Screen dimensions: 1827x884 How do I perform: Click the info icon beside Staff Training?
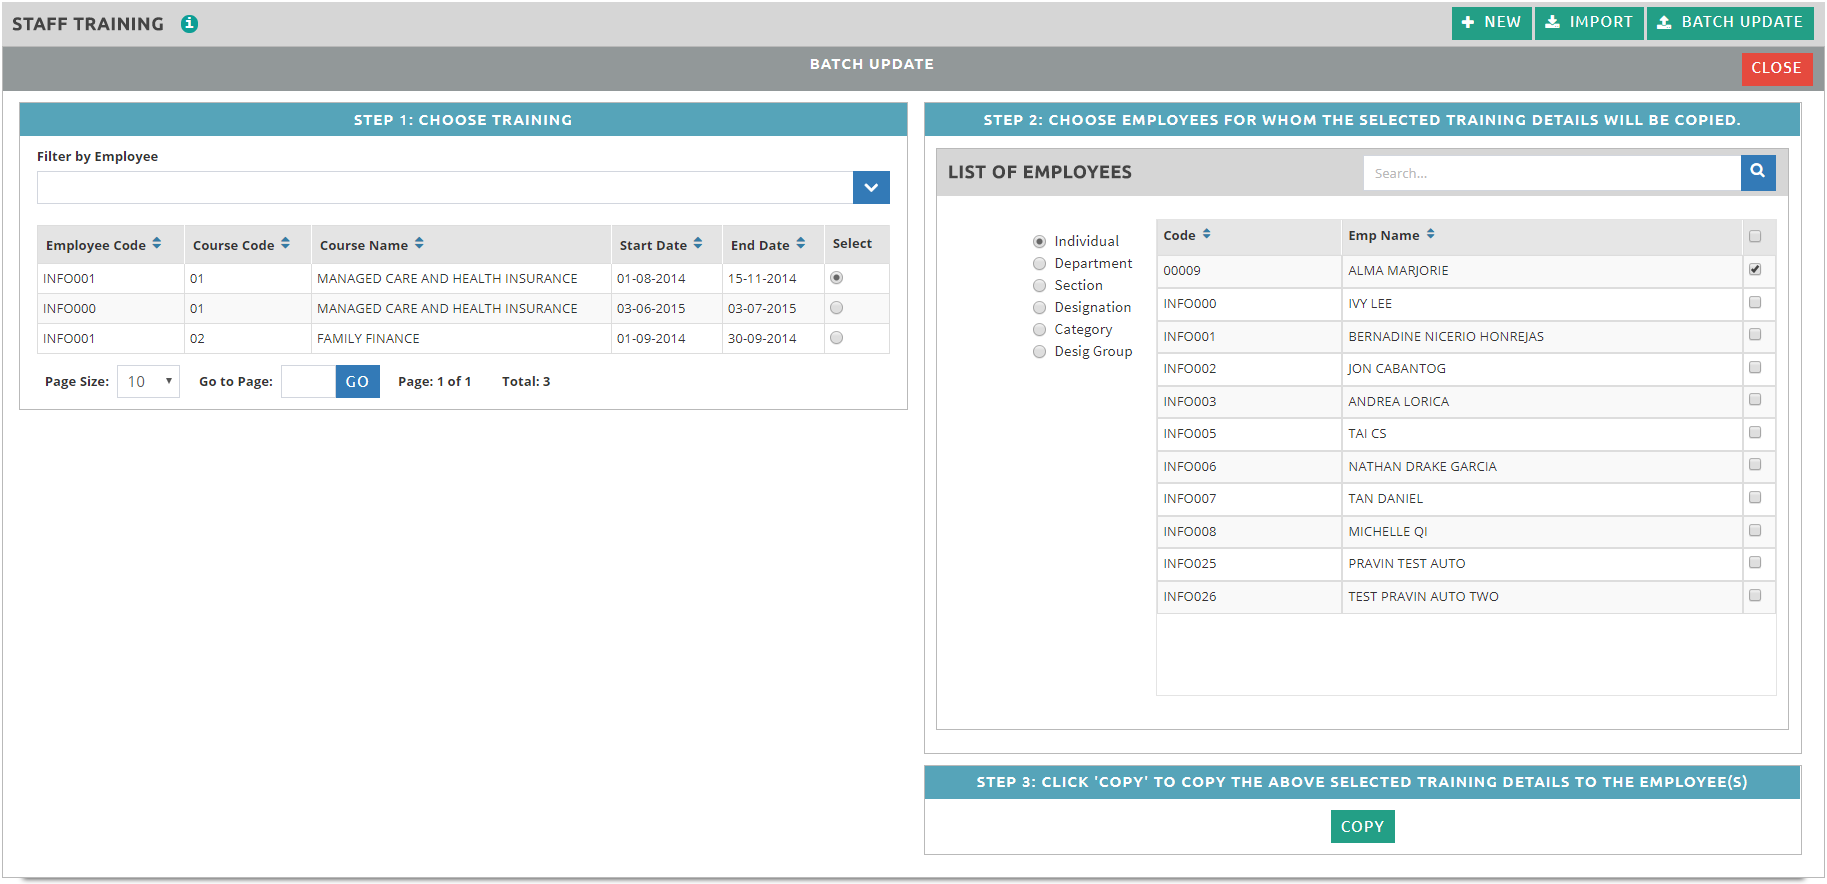pos(189,24)
